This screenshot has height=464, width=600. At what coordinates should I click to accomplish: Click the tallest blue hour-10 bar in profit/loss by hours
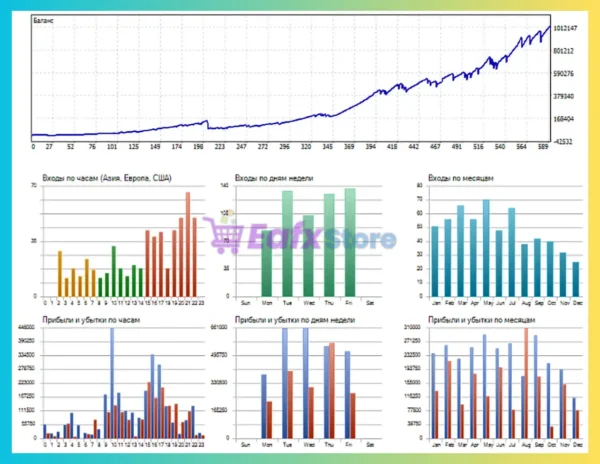coord(112,383)
